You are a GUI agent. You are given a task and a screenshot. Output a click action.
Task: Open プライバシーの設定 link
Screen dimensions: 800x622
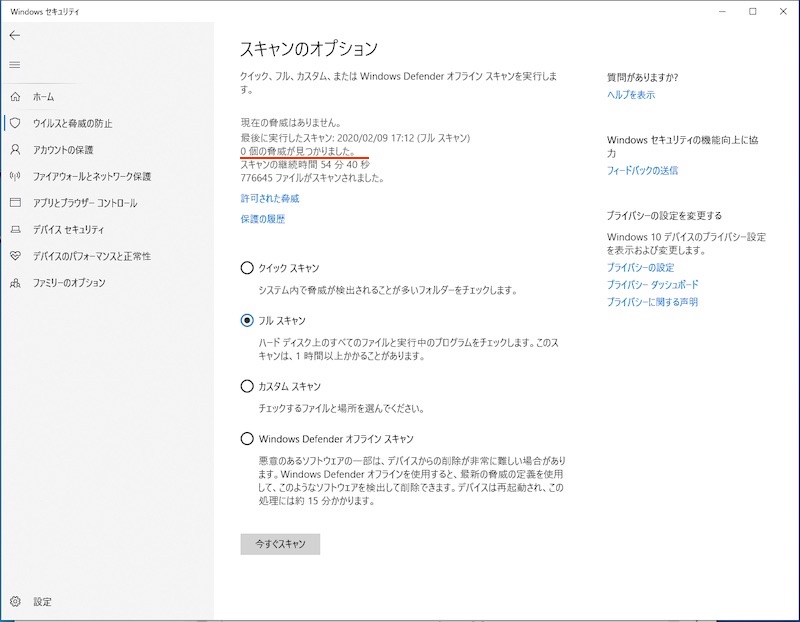coord(640,267)
